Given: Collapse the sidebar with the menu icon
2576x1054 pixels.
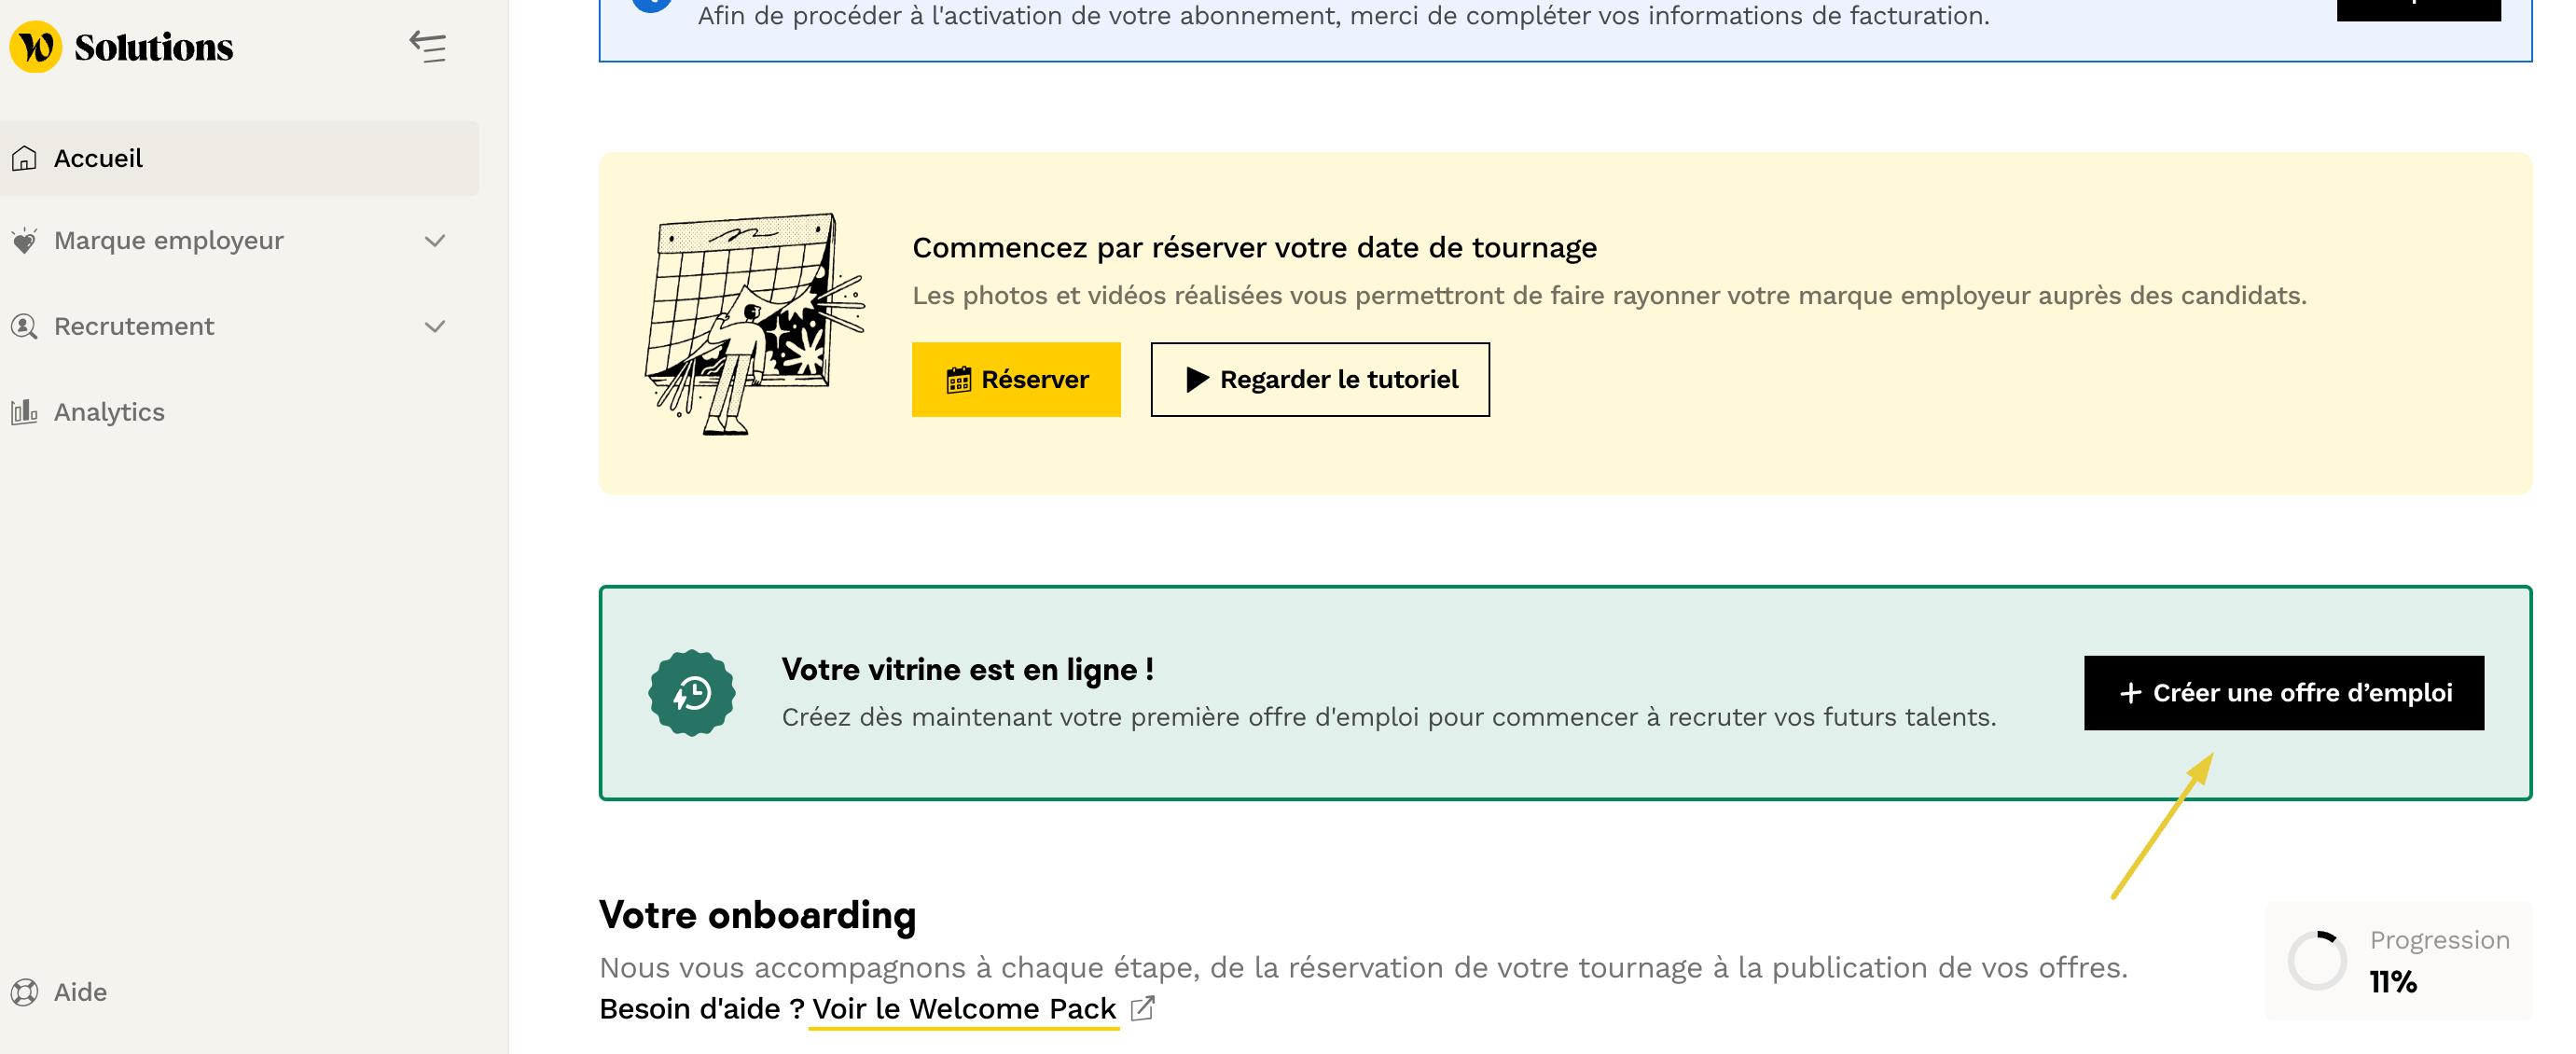Looking at the screenshot, I should 428,47.
